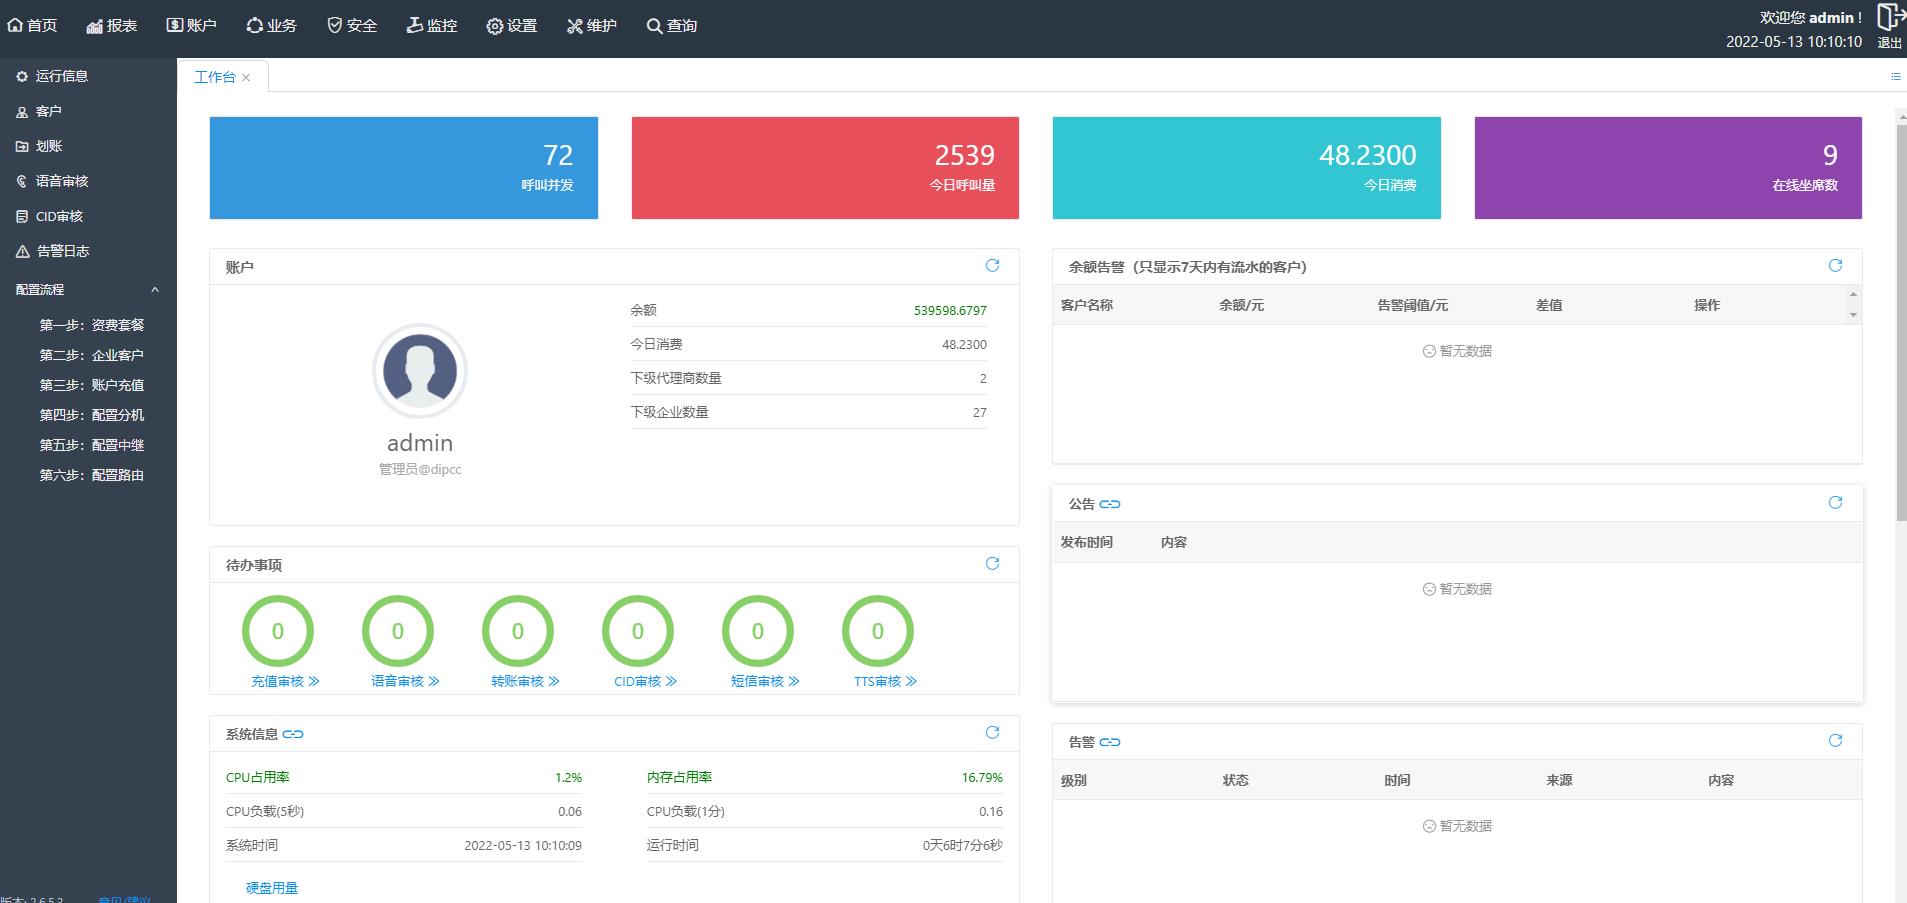The image size is (1907, 903).
Task: Open the 安全 security menu
Action: coord(352,26)
